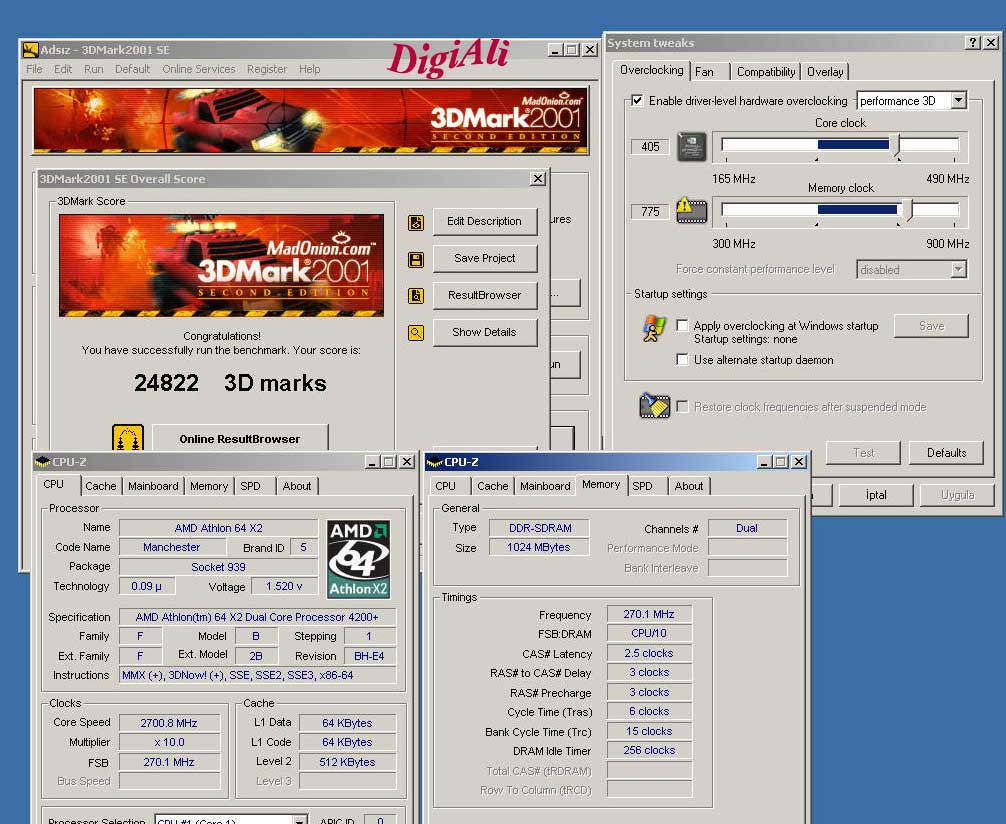
Task: Click the left CPU-Z window title icon
Action: pyautogui.click(x=43, y=461)
